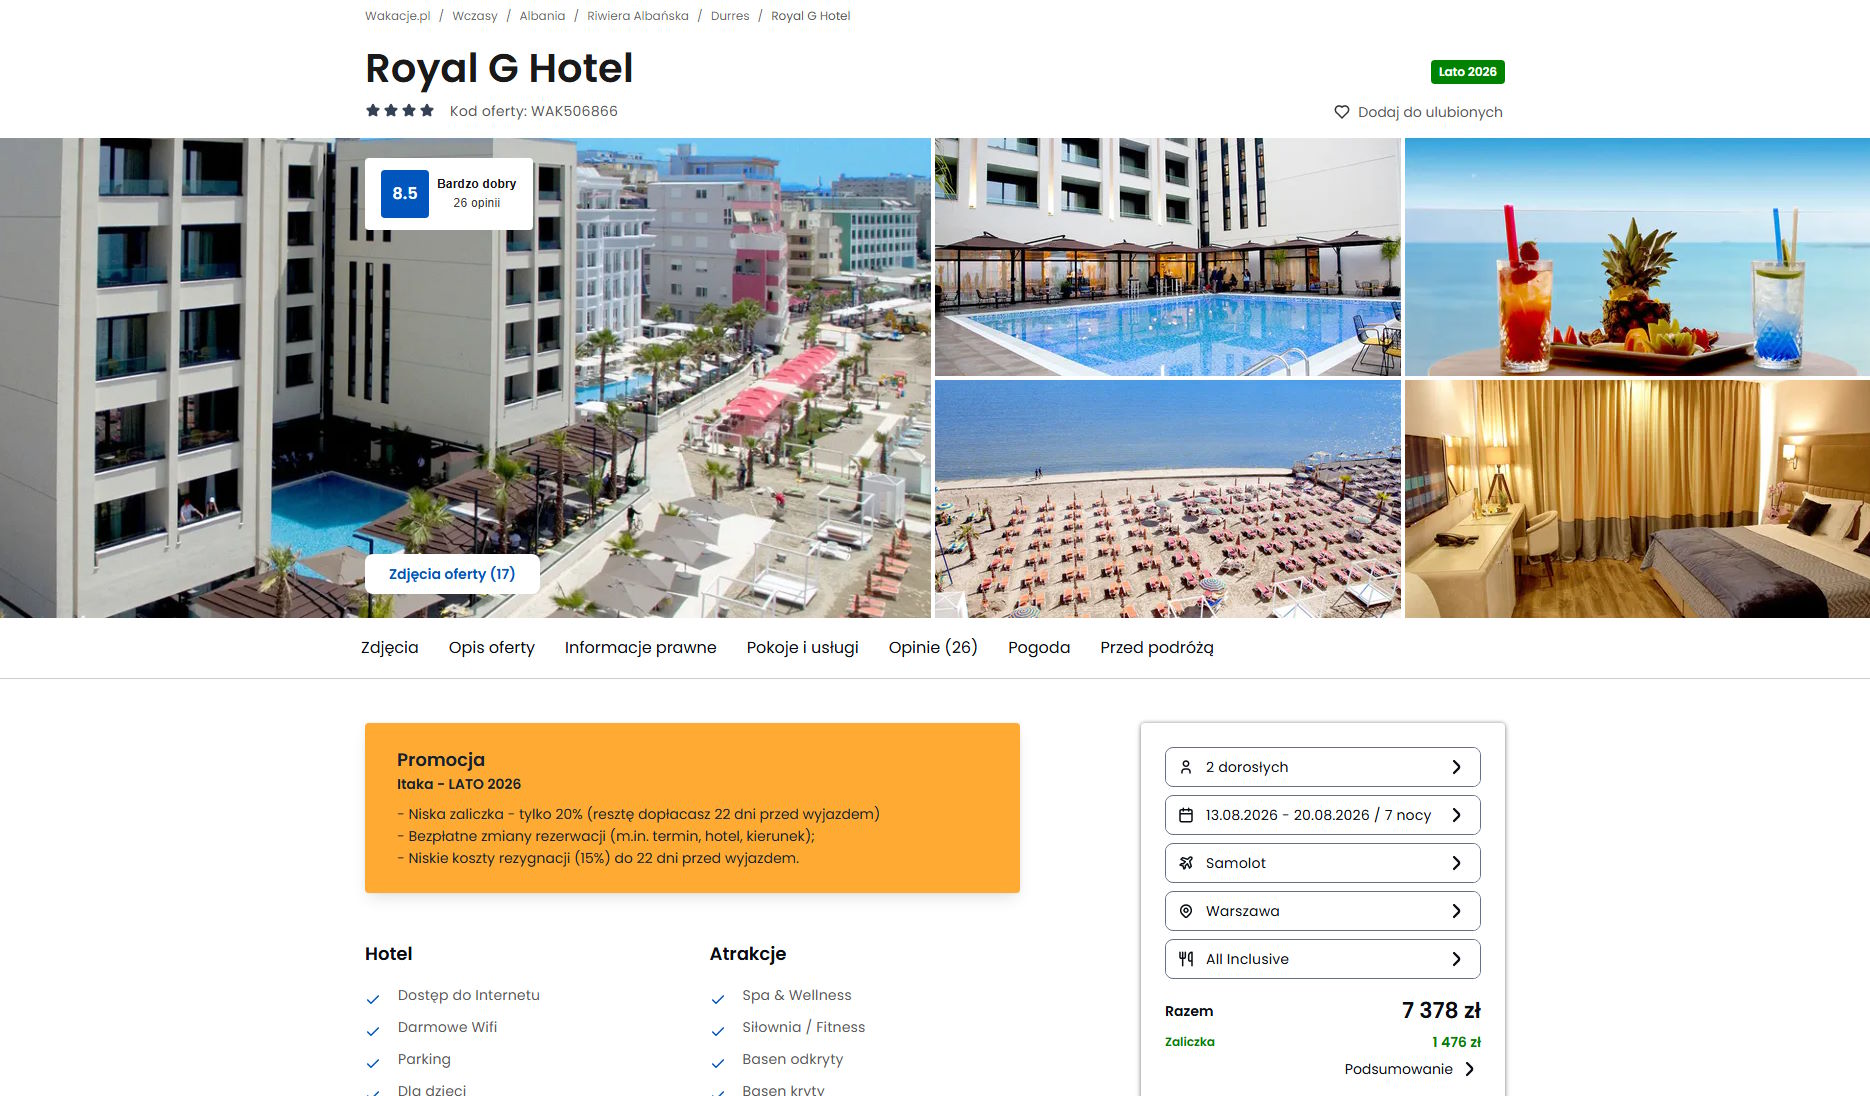Expand the 13.08.2026 - 20.08.2026 date selector
This screenshot has height=1096, width=1870.
coord(1322,815)
